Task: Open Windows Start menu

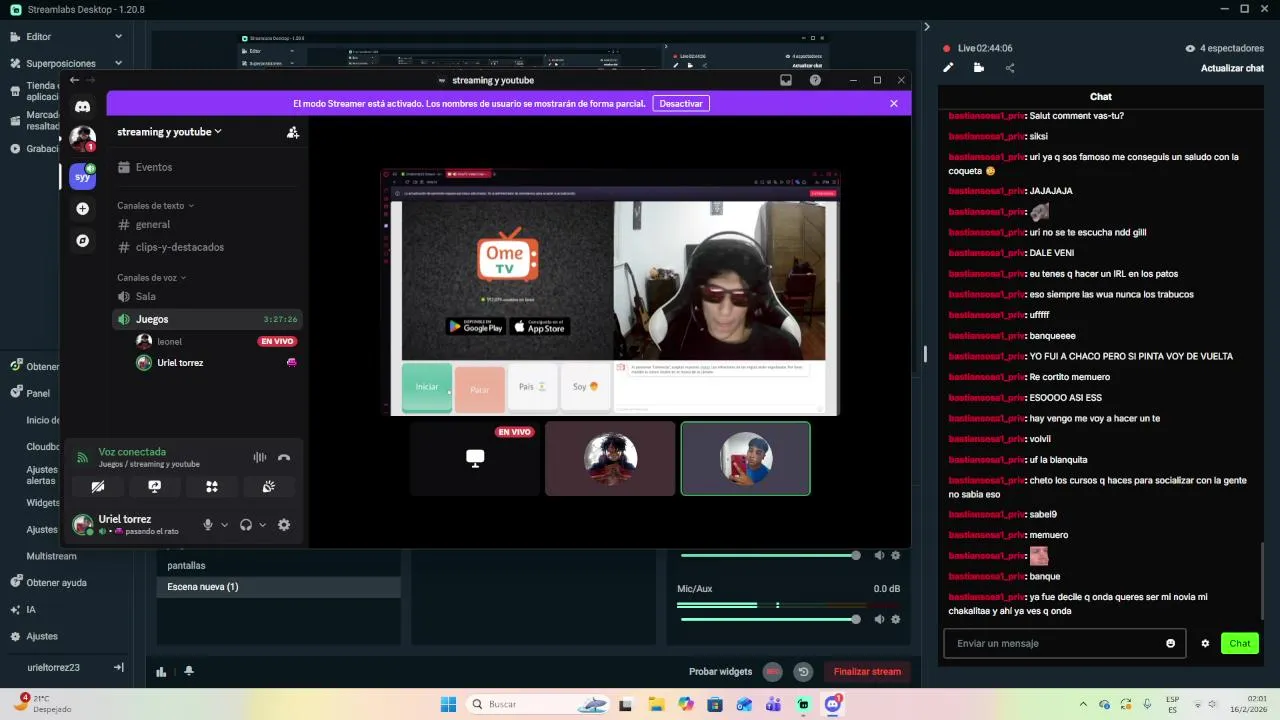Action: tap(449, 704)
